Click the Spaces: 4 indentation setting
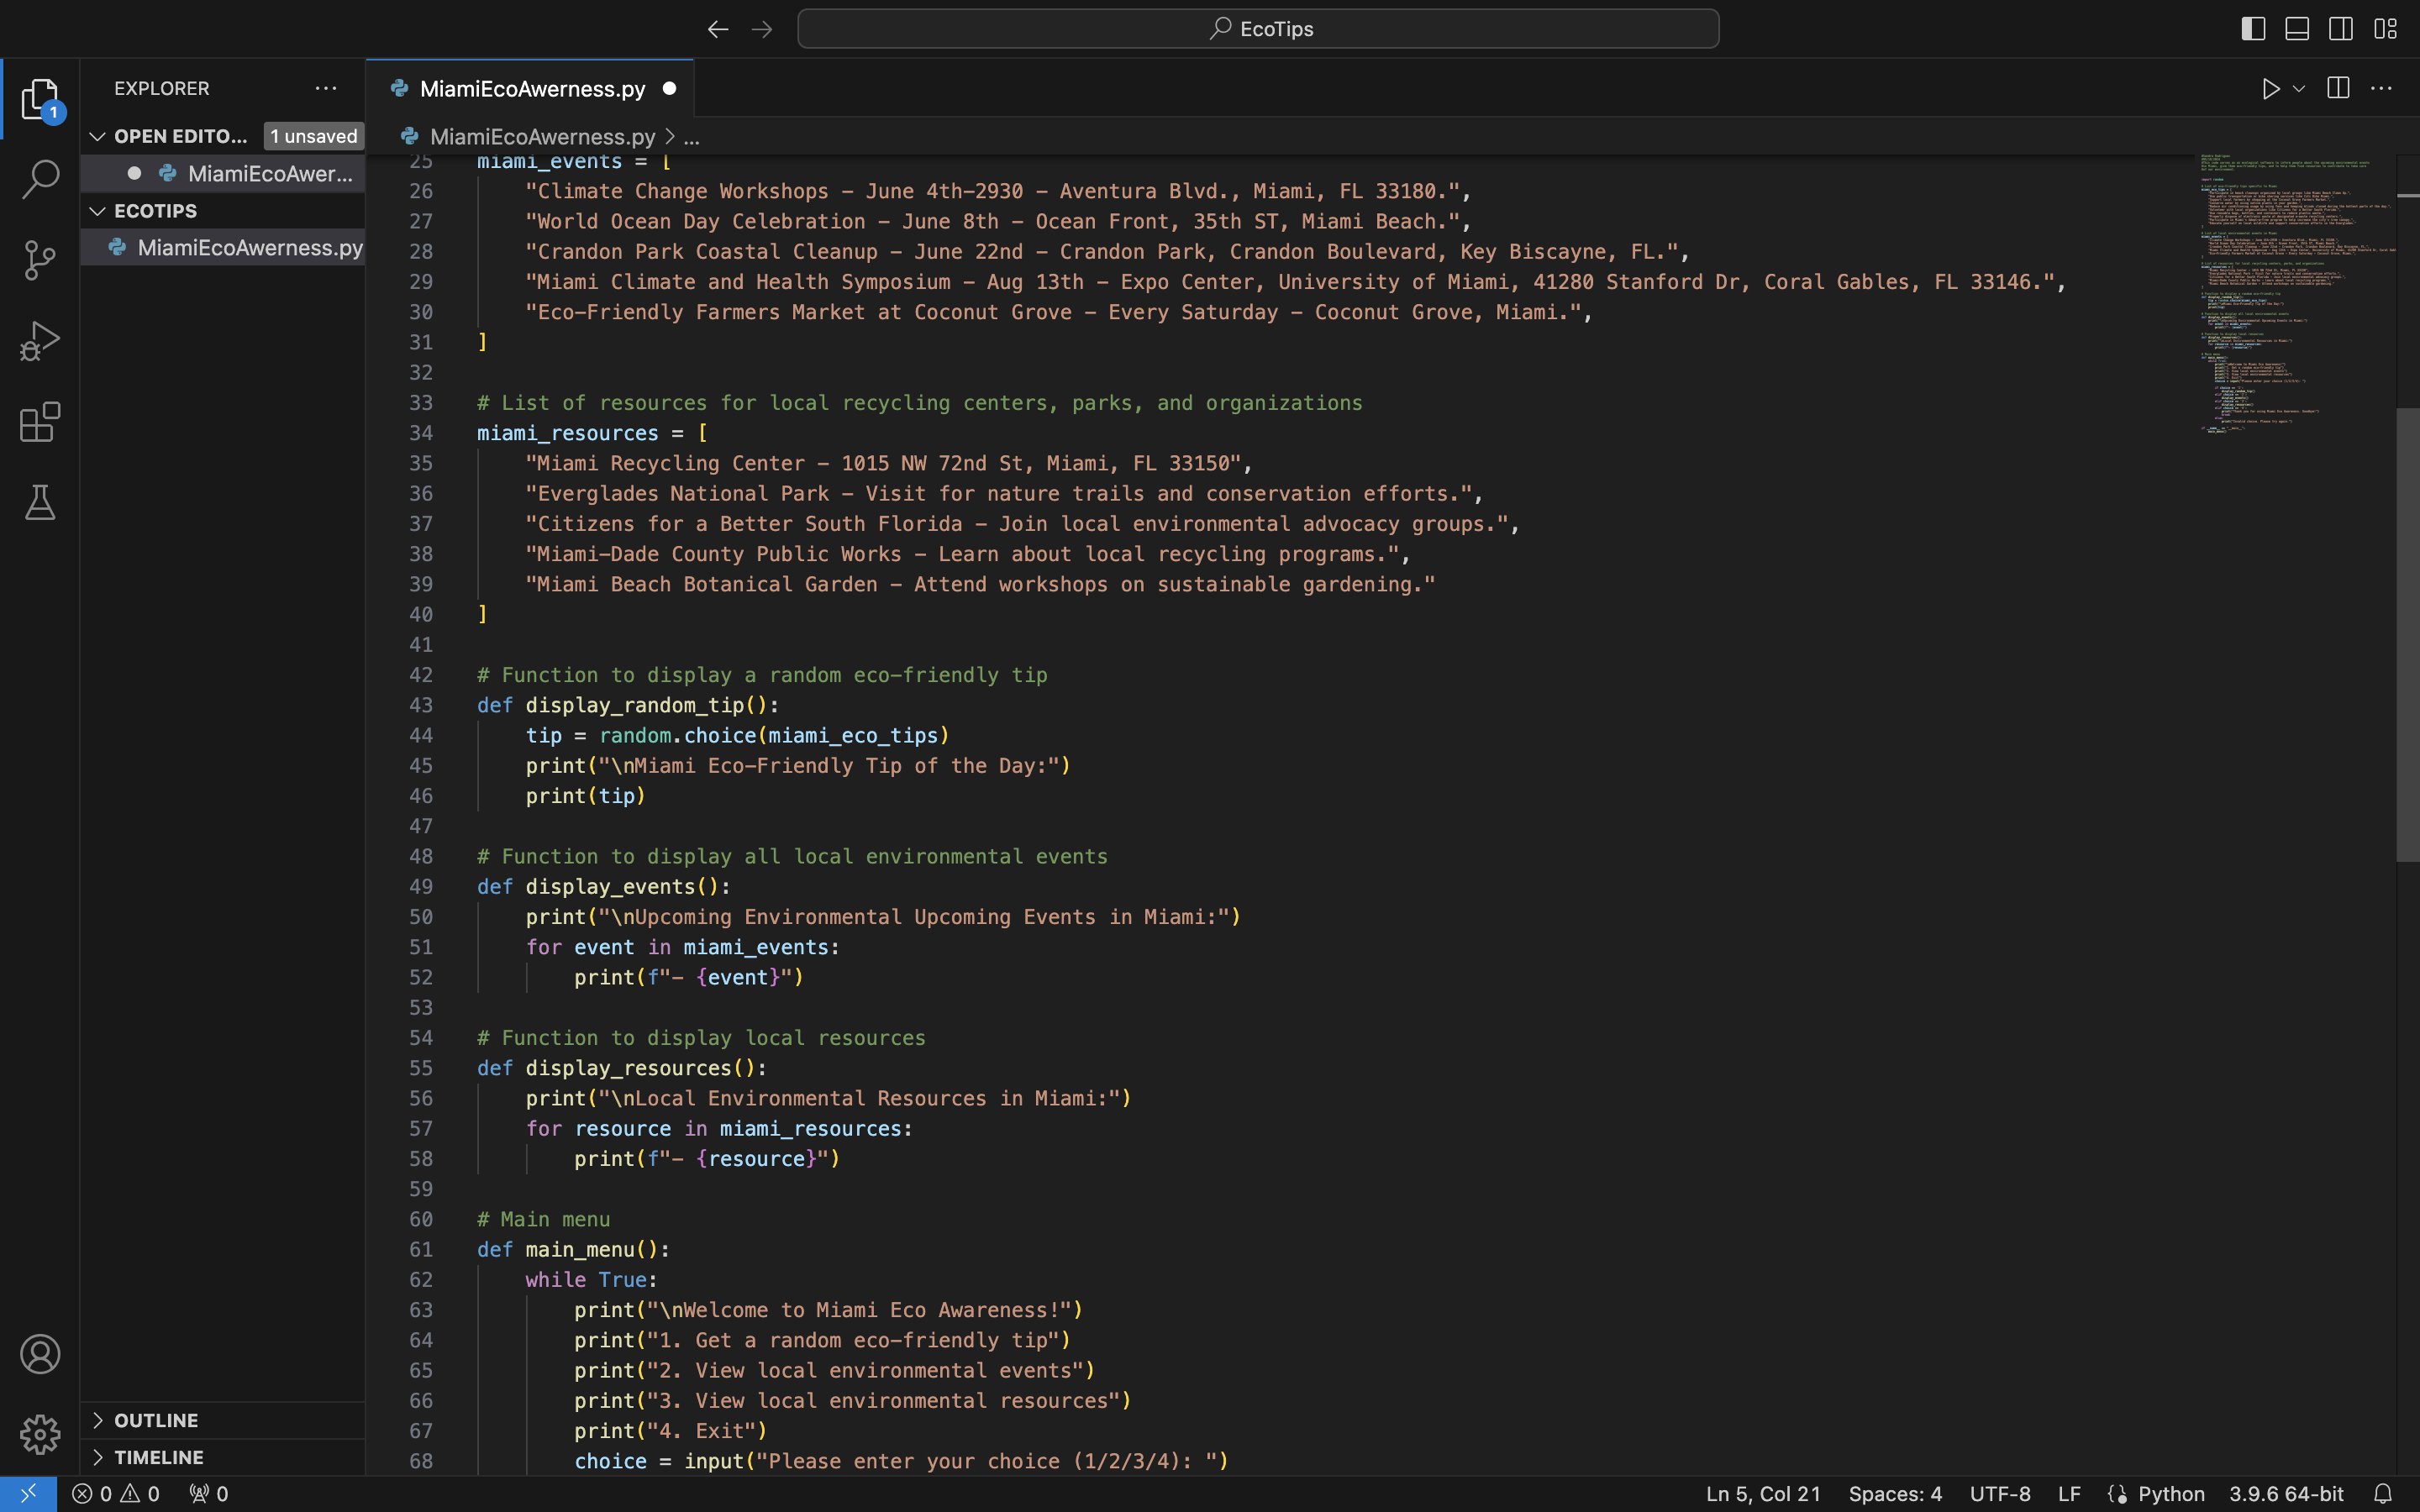 [x=1894, y=1493]
